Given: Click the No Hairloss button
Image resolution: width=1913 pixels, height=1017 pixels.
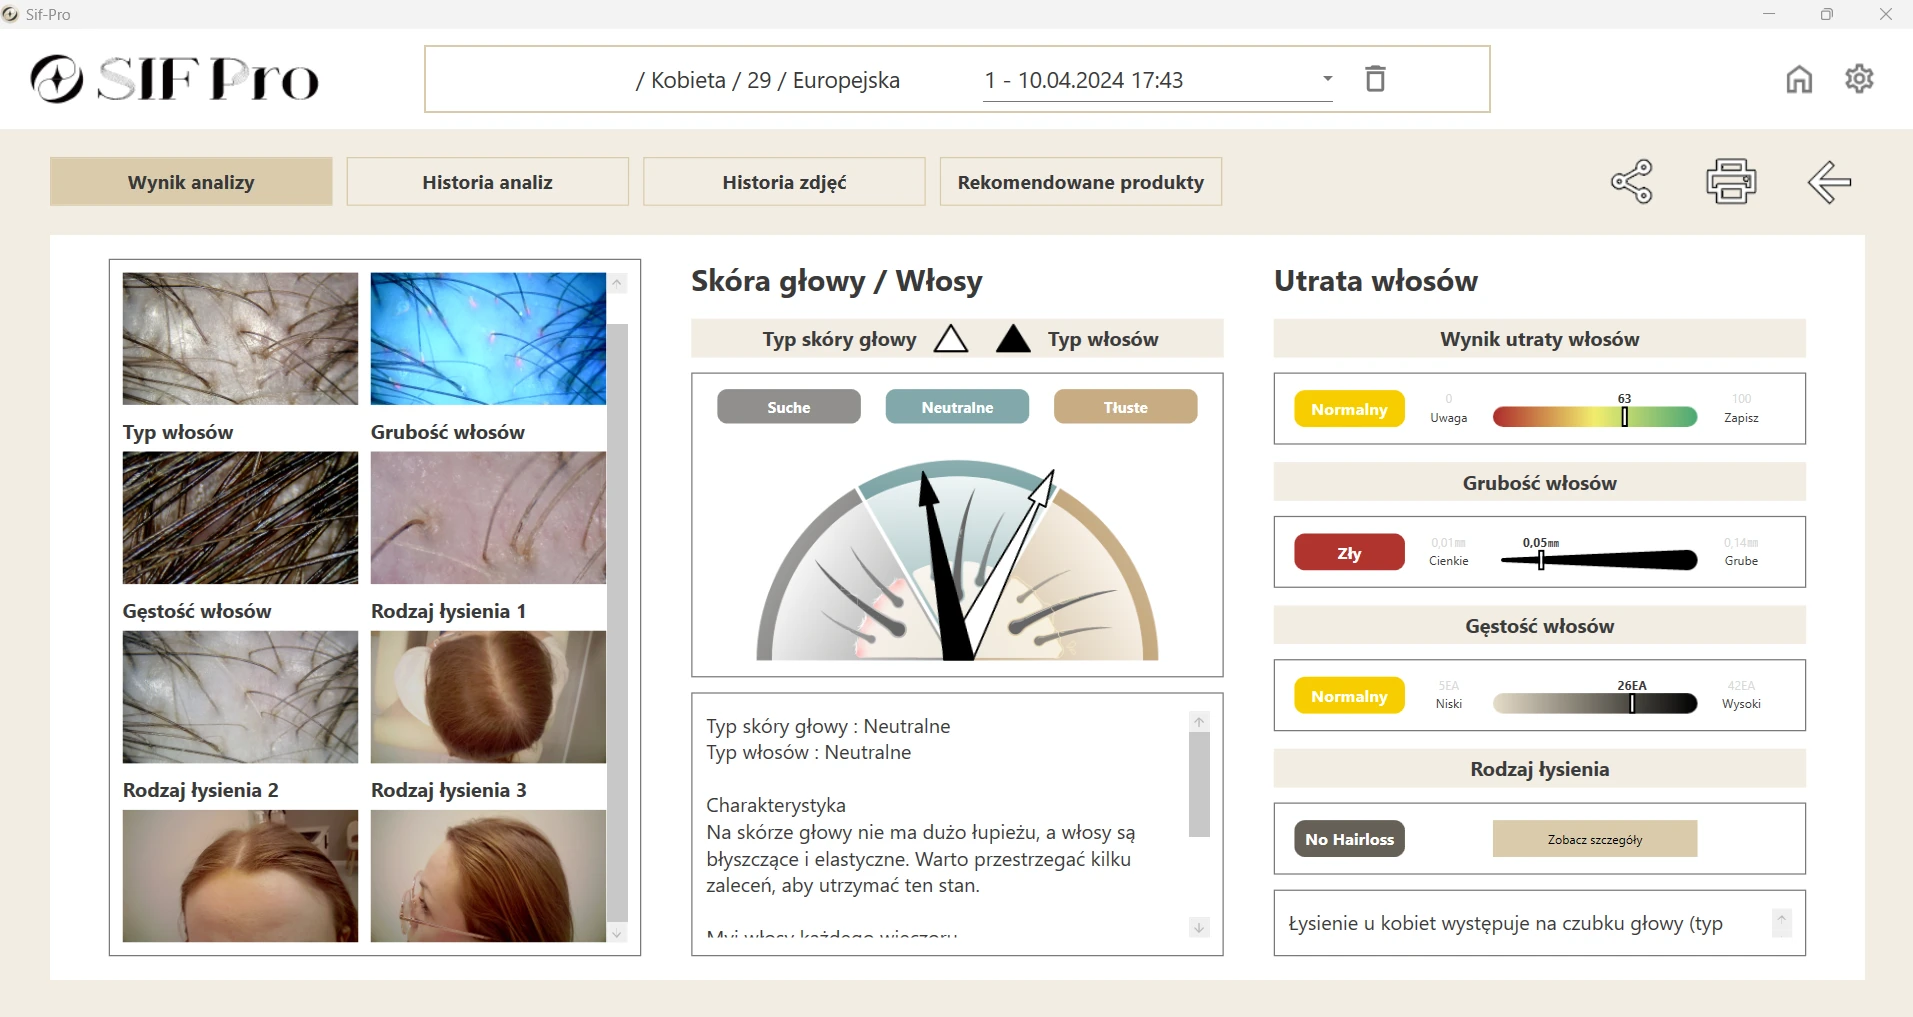Looking at the screenshot, I should [x=1348, y=839].
